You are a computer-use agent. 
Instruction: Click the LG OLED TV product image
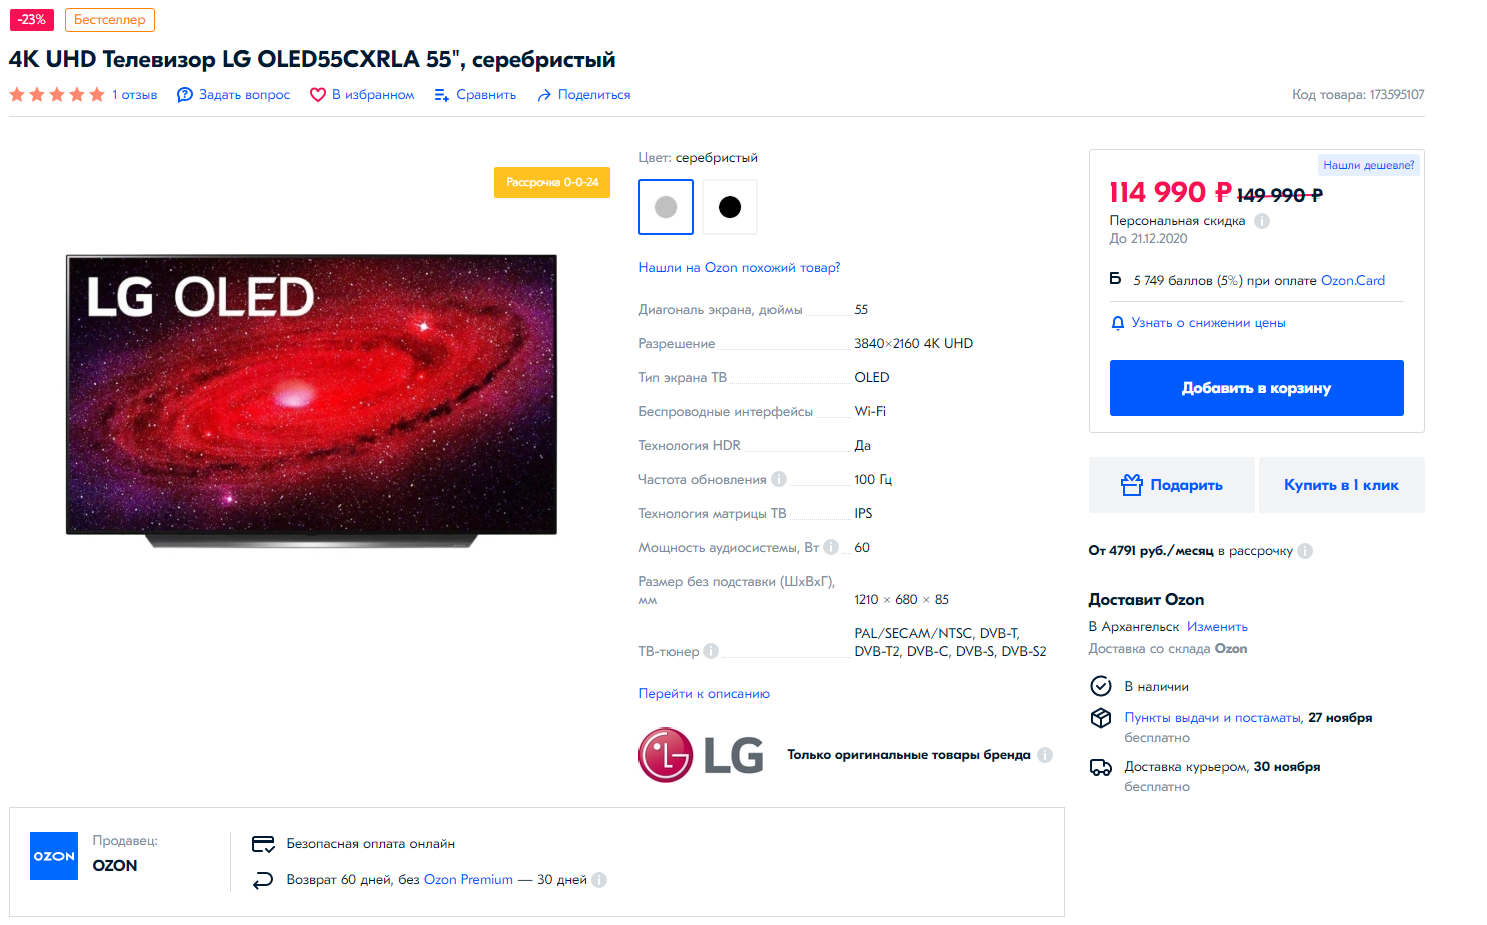(x=311, y=400)
